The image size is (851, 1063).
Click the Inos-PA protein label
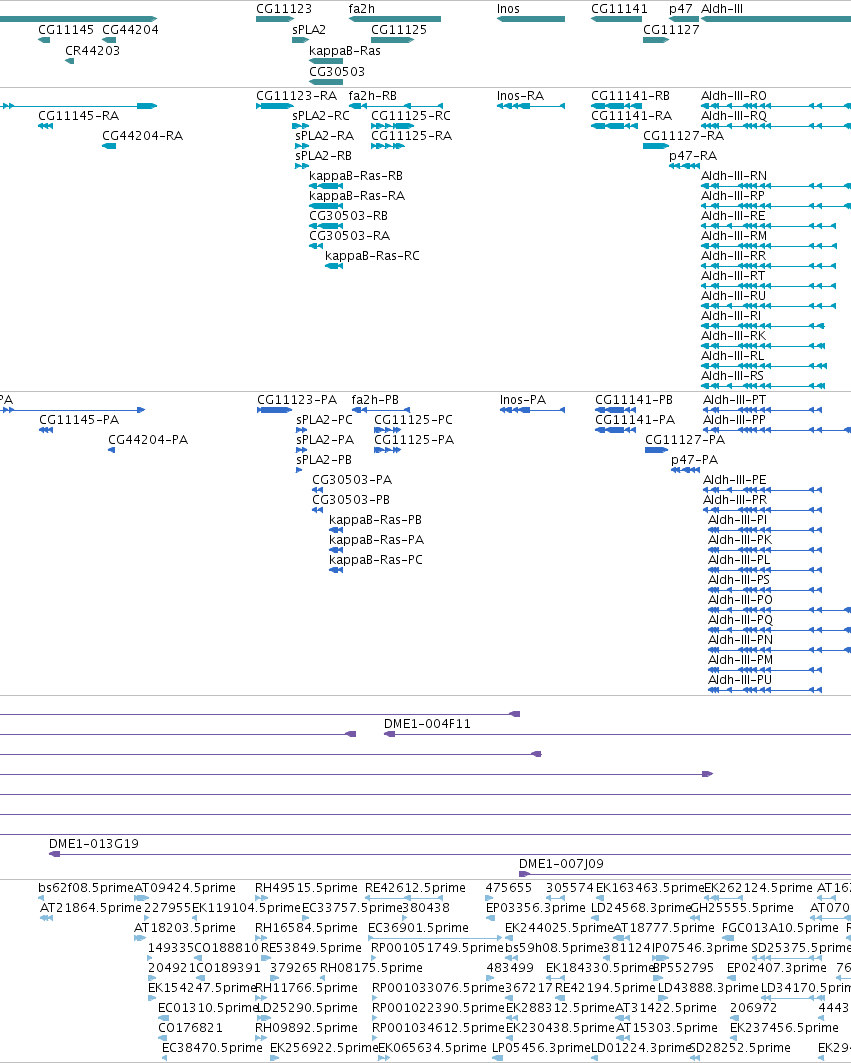point(523,400)
